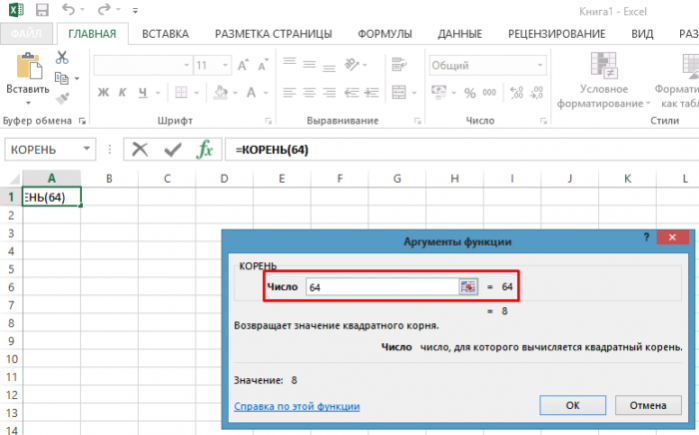
Task: Click the Число input field containing 64
Action: 382,287
